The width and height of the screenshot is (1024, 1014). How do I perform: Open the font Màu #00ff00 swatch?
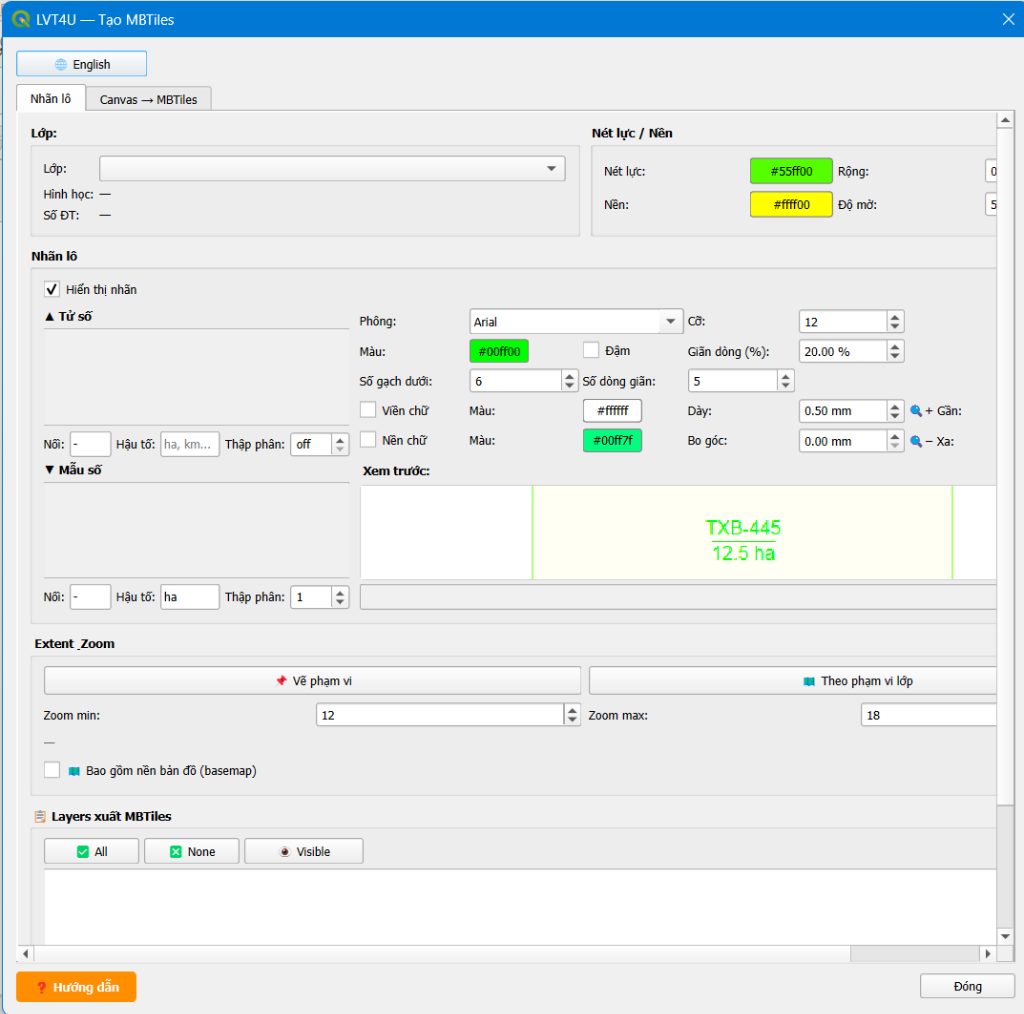click(499, 351)
